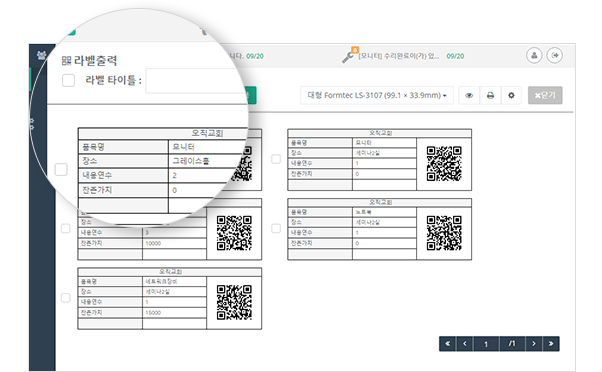
Task: Click the 15000 residual value cell
Action: 174,312
